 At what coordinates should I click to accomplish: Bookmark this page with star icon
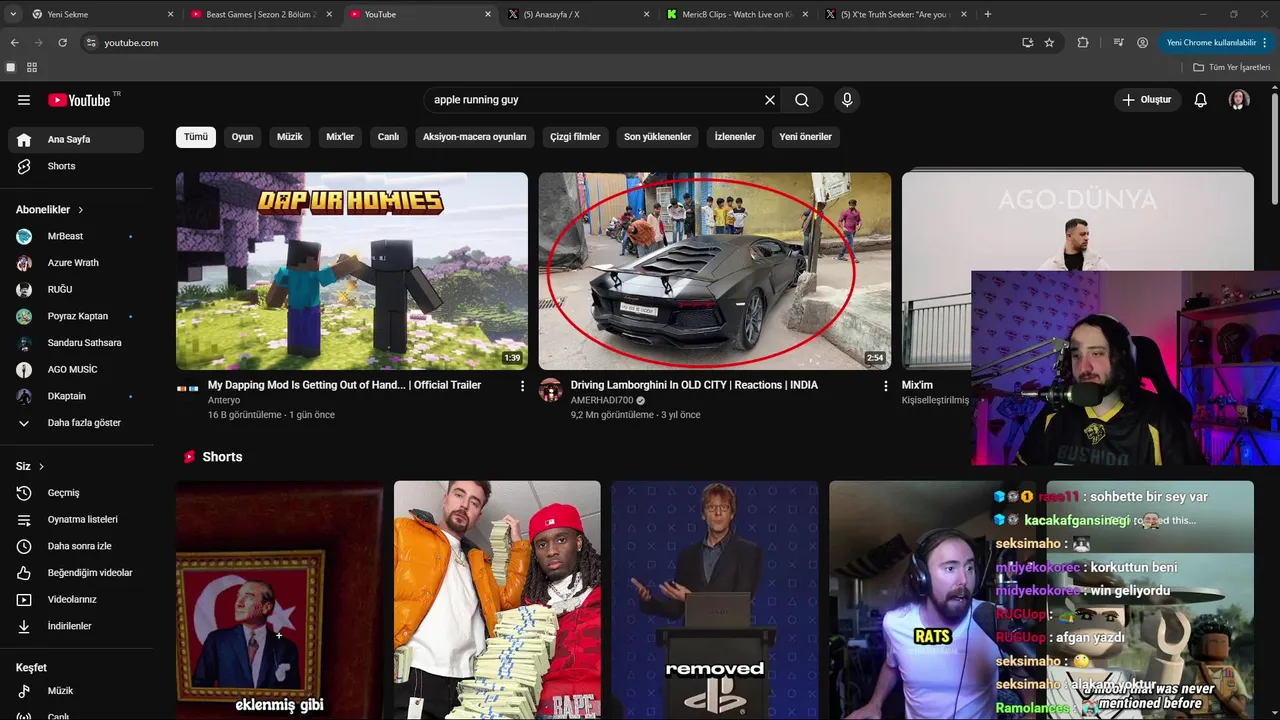1049,43
